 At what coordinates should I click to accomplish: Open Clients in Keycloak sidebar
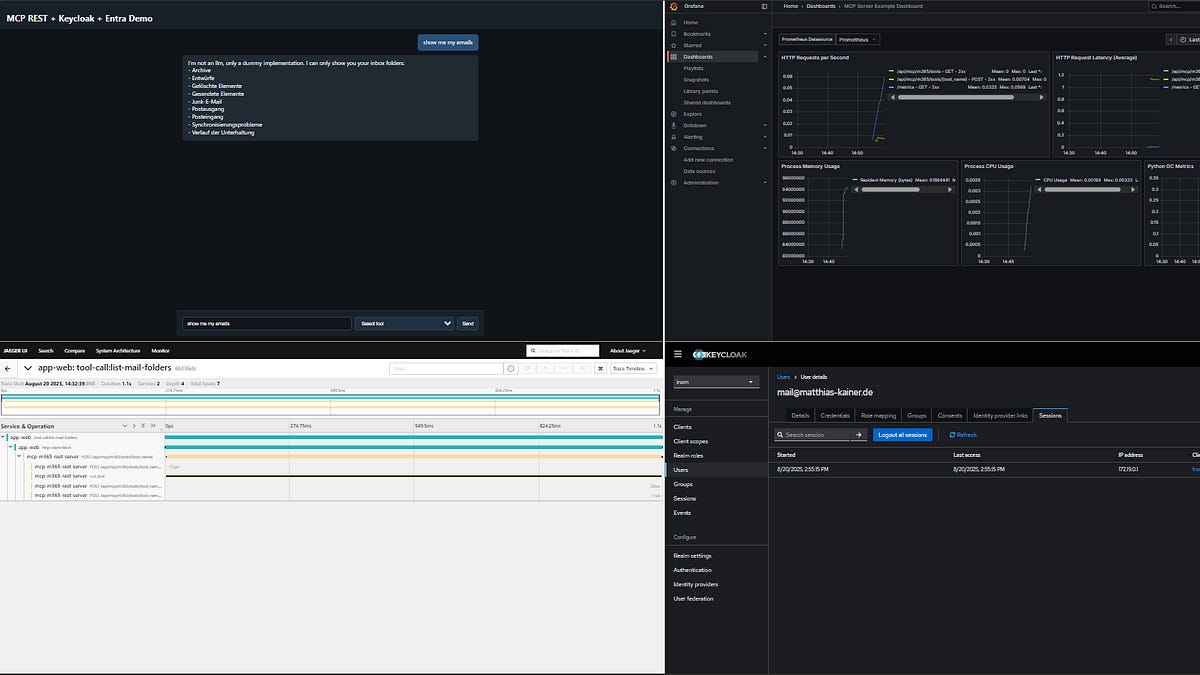tap(682, 427)
